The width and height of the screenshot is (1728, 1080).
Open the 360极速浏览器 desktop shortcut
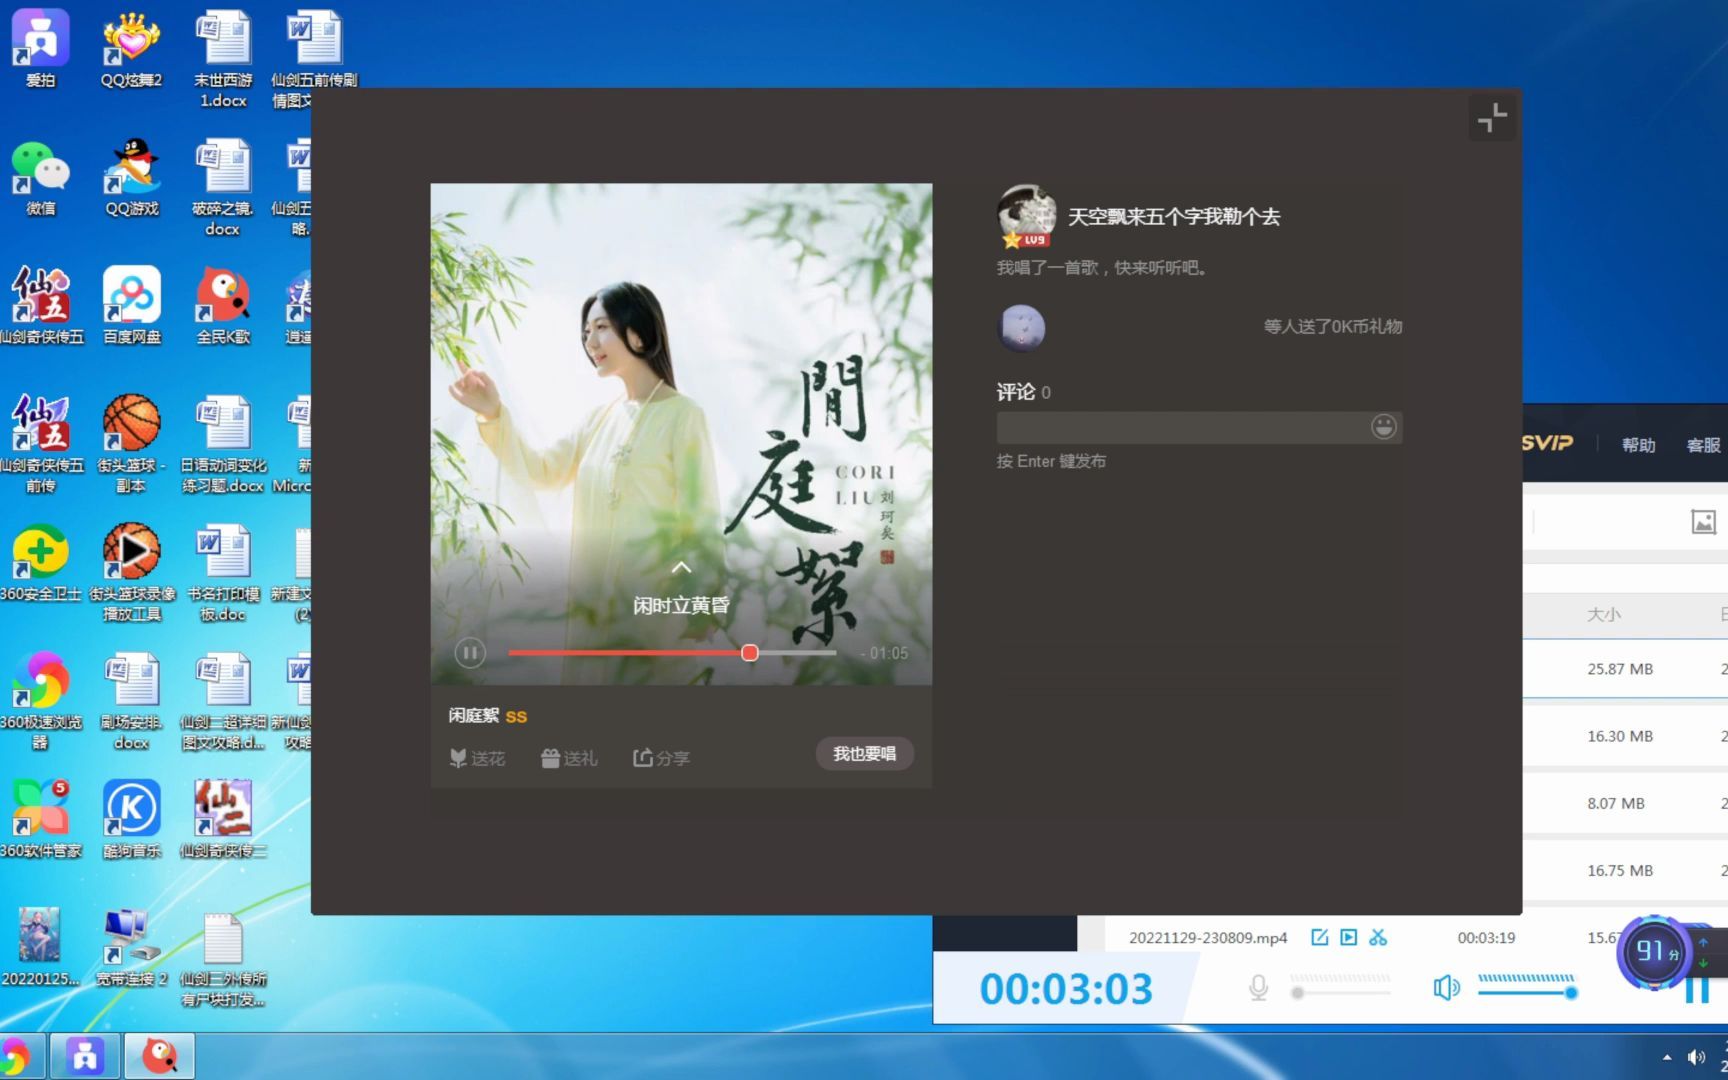coord(40,700)
